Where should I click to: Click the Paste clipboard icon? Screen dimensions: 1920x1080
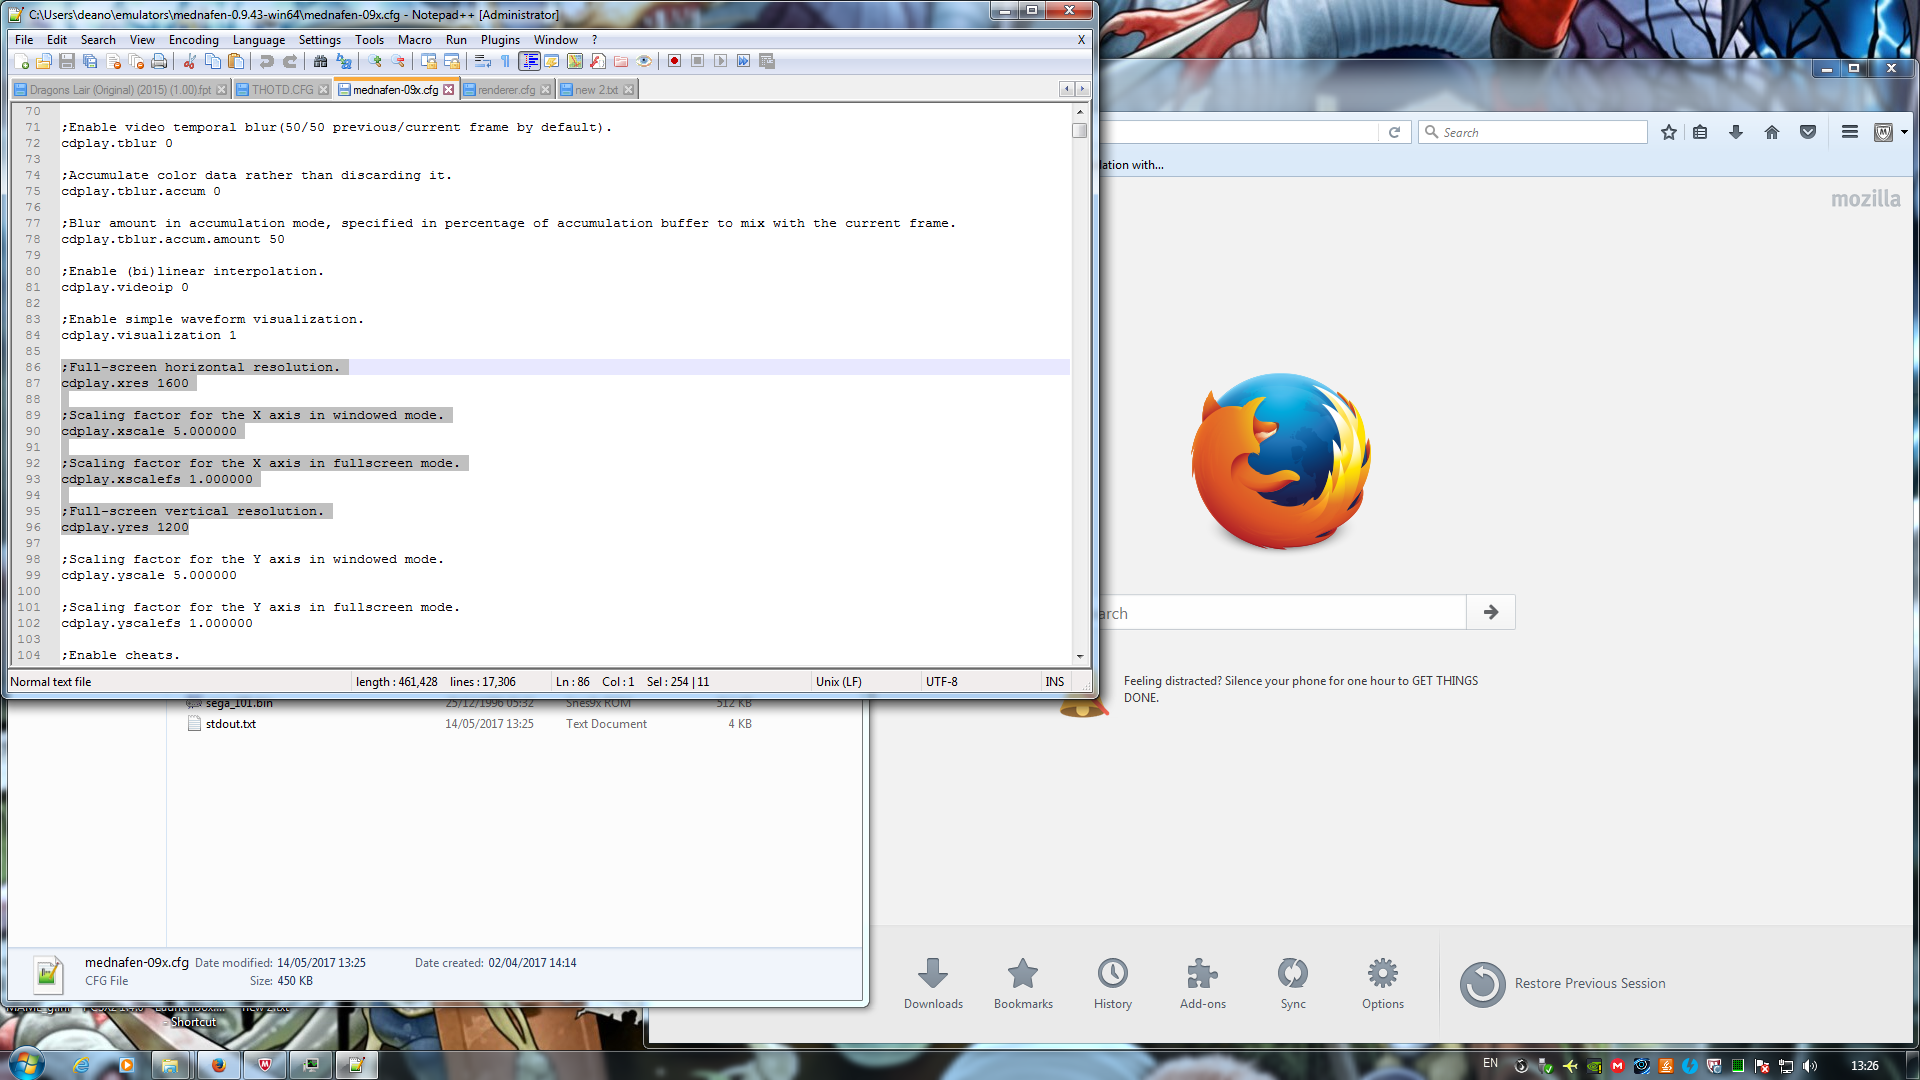coord(236,62)
